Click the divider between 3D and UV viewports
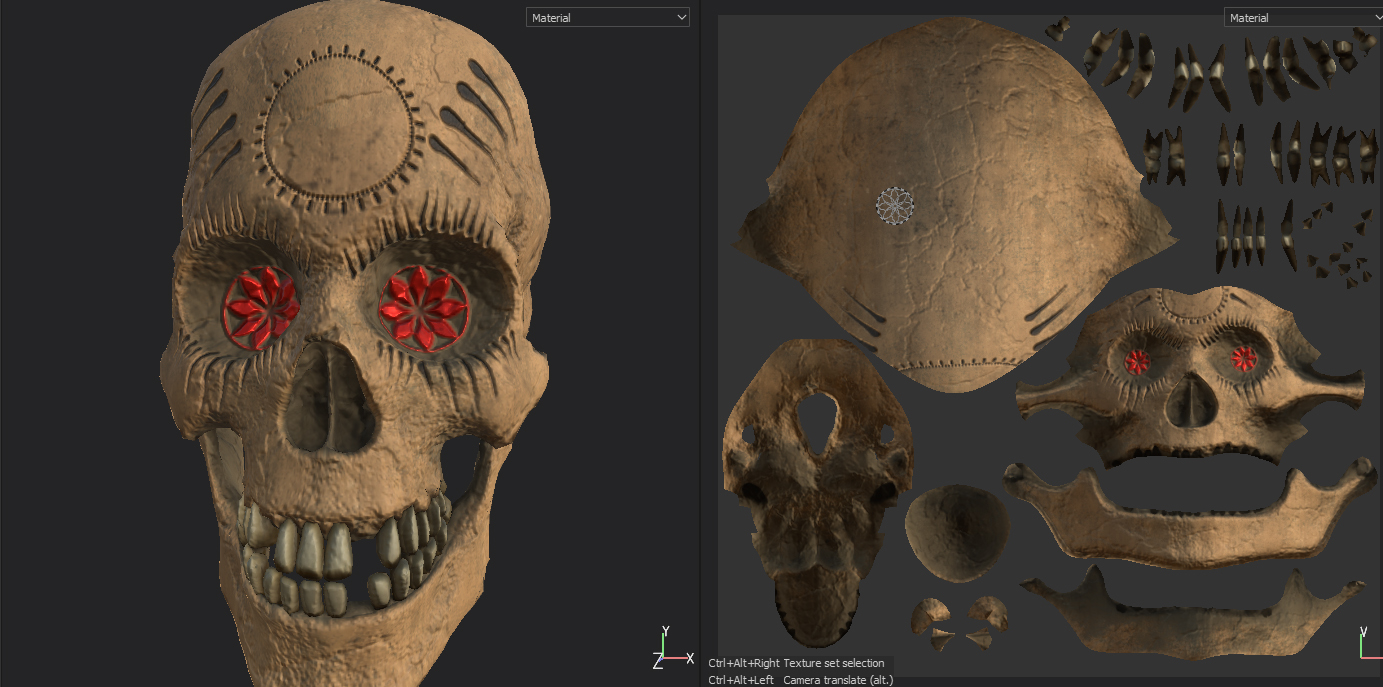This screenshot has width=1383, height=687. point(700,340)
